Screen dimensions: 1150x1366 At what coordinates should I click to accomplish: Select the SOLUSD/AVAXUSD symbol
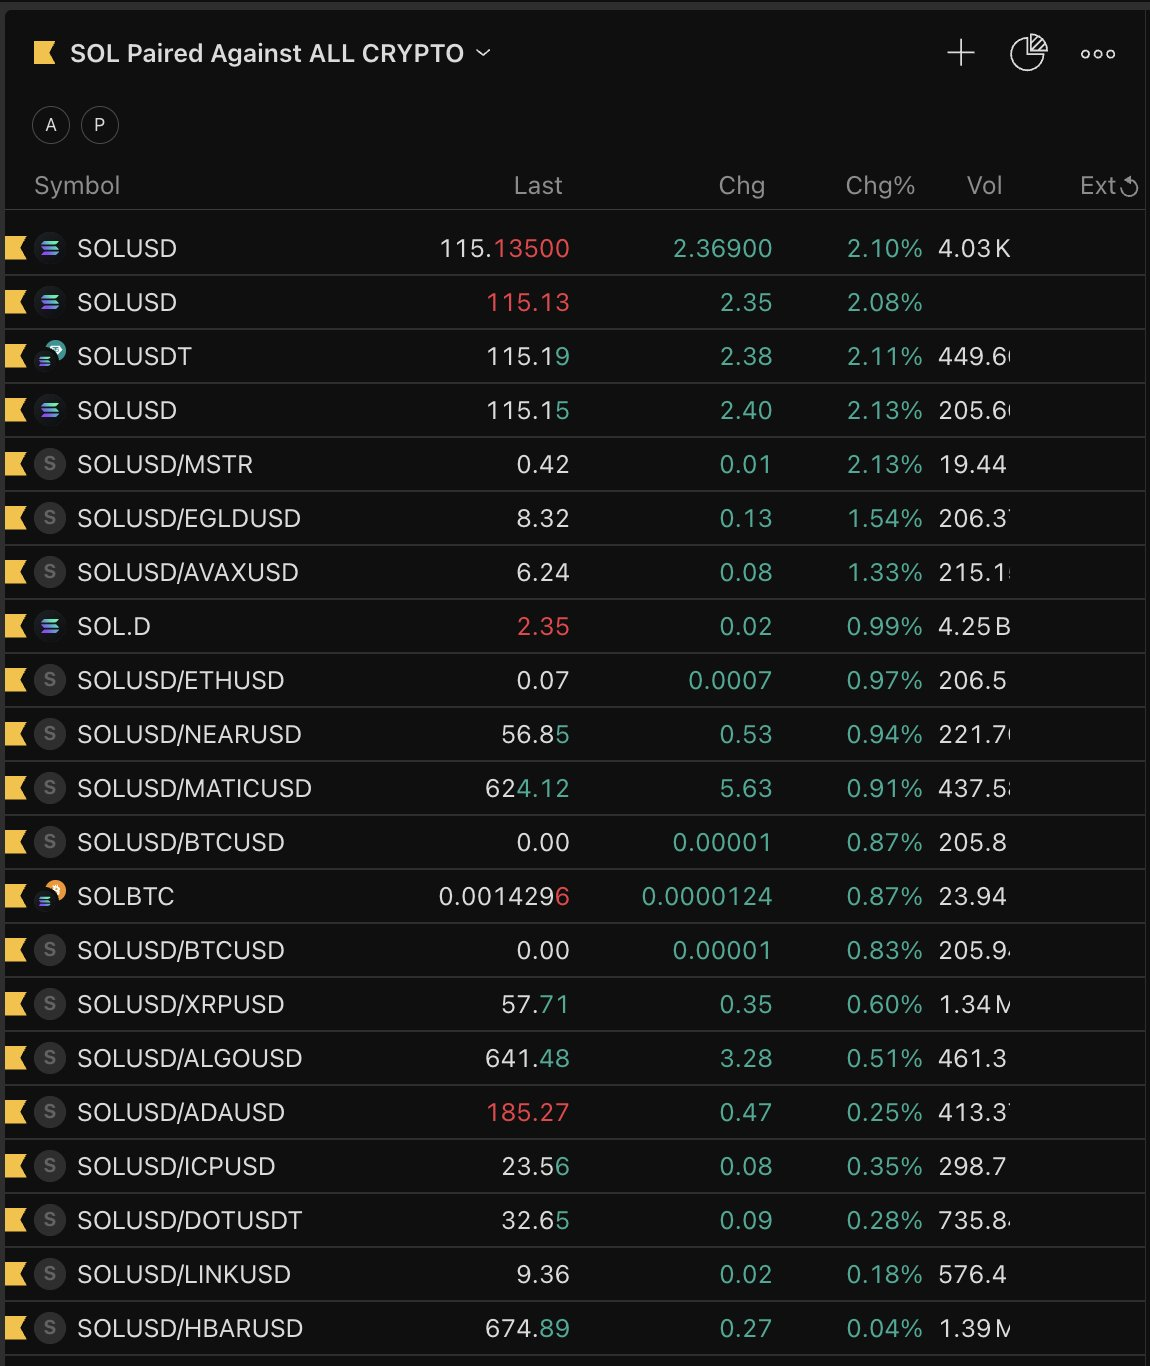pyautogui.click(x=188, y=572)
